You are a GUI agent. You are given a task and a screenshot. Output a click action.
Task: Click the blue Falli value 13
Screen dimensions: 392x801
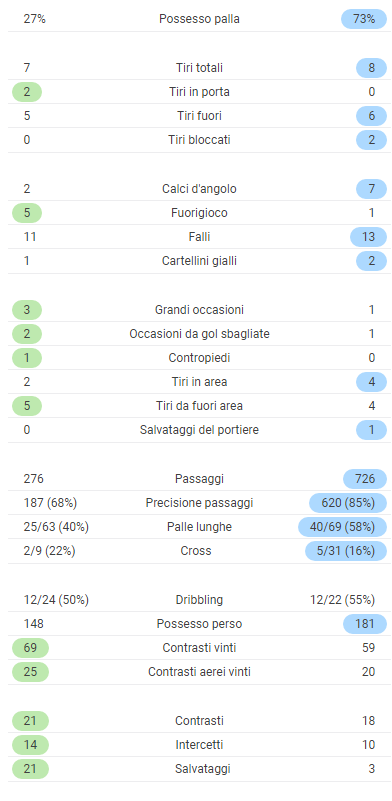tap(368, 237)
